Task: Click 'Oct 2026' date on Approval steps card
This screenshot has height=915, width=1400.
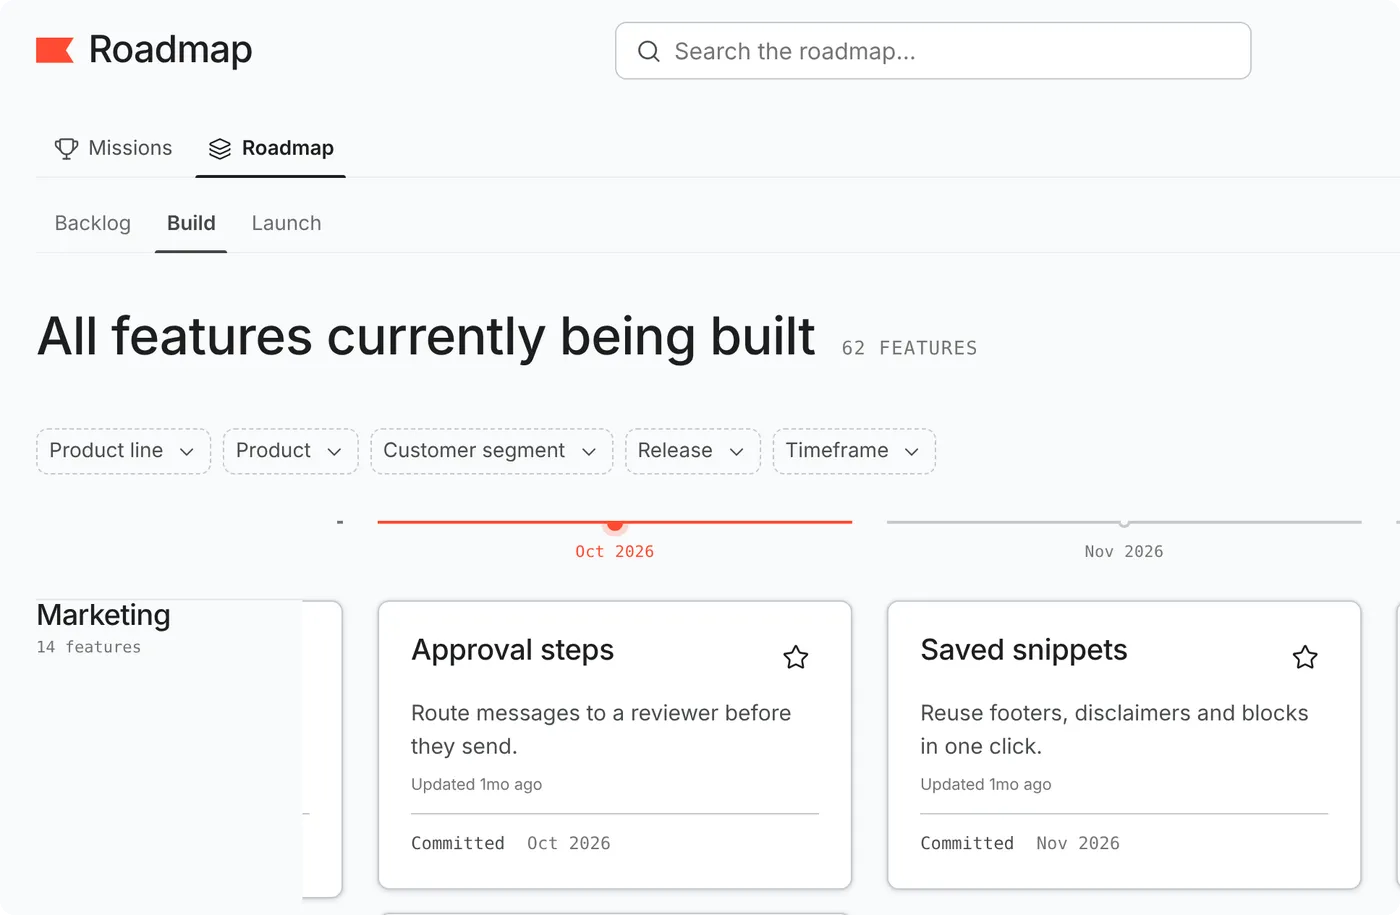Action: 569,843
